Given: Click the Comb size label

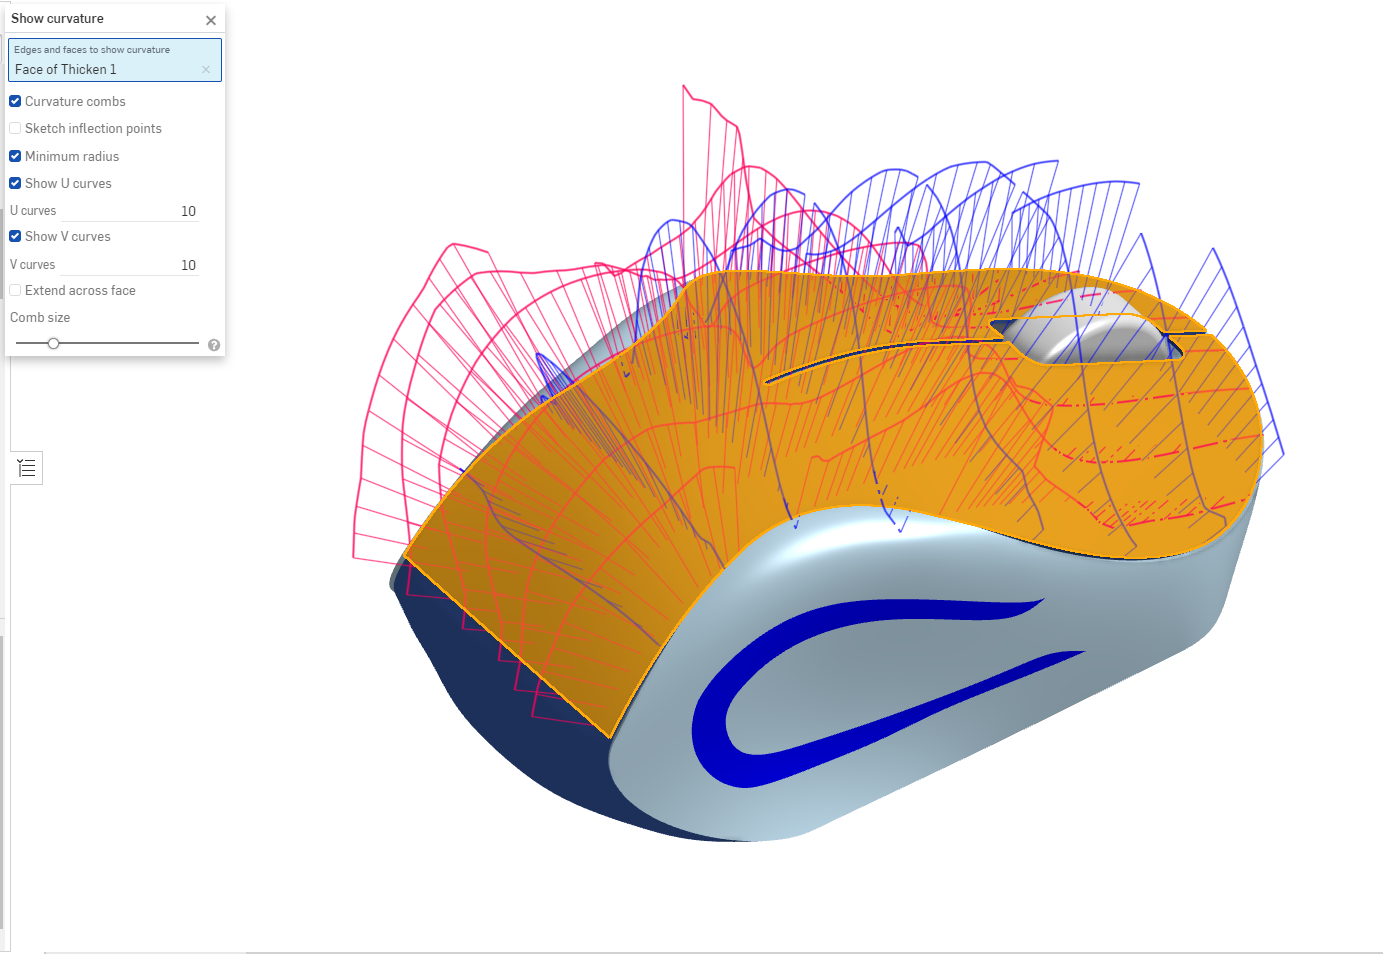Looking at the screenshot, I should (40, 318).
